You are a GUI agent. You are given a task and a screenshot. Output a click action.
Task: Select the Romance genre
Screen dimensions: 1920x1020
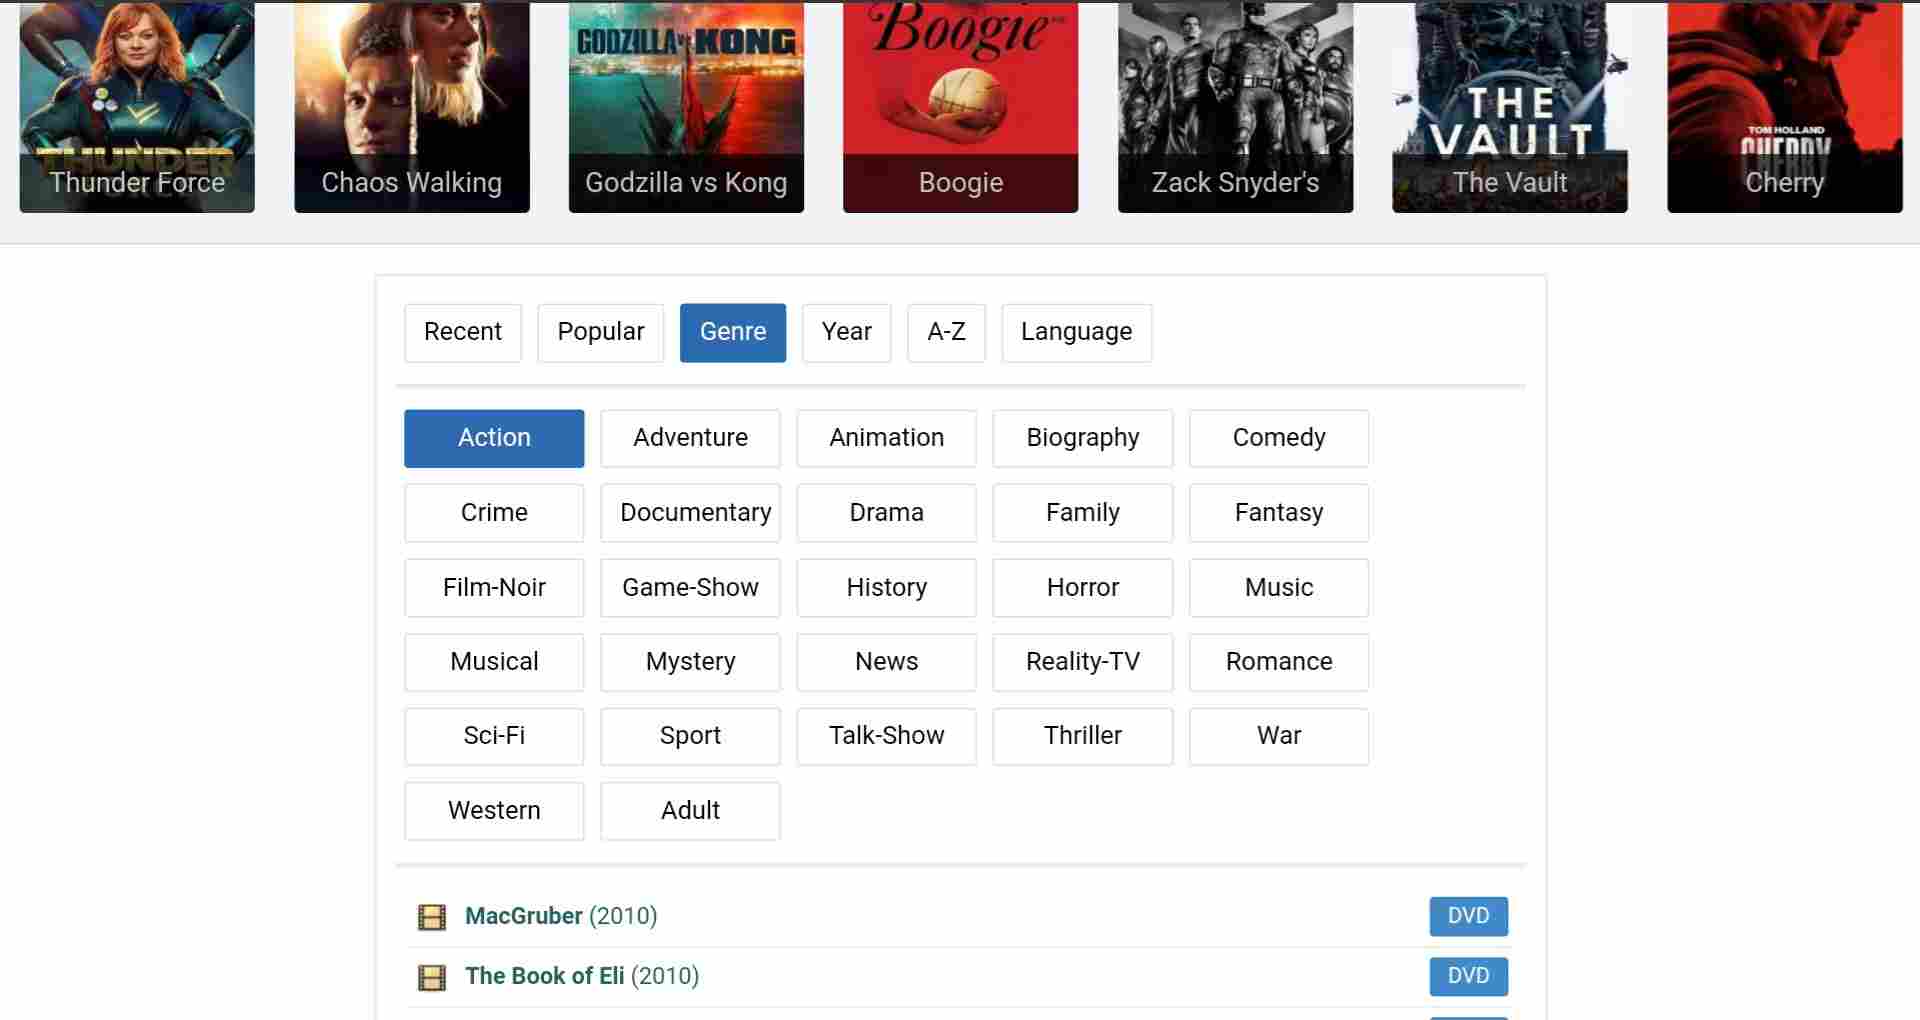click(x=1279, y=662)
